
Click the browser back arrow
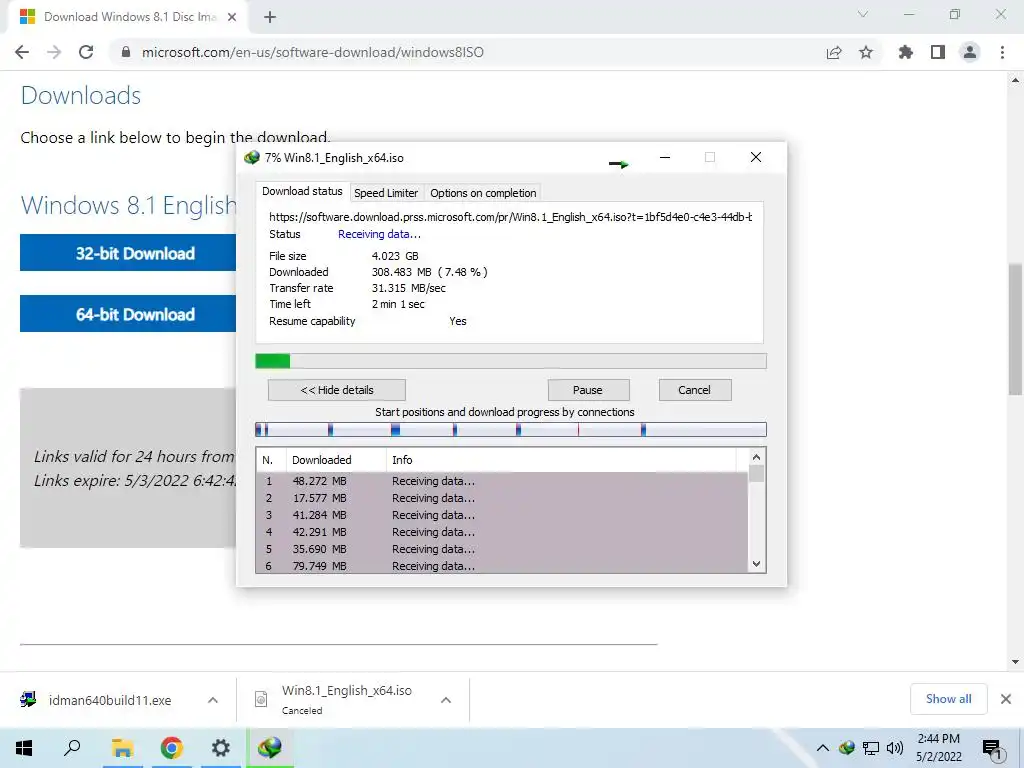pyautogui.click(x=22, y=52)
